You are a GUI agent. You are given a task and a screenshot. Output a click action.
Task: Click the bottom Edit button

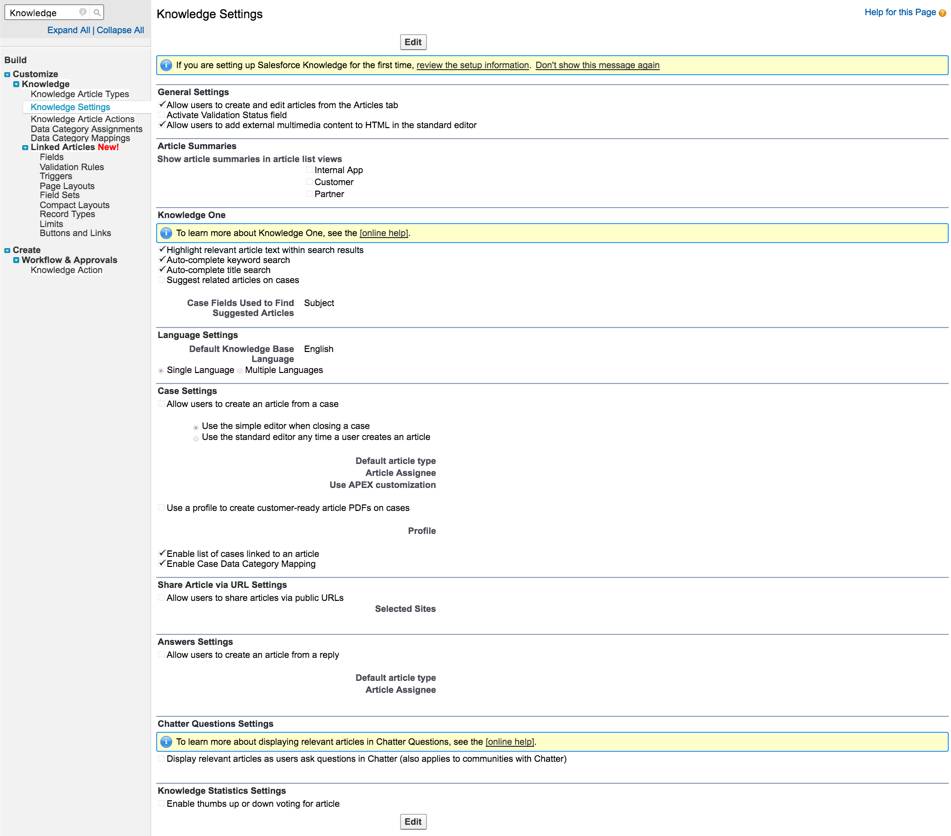(x=413, y=821)
